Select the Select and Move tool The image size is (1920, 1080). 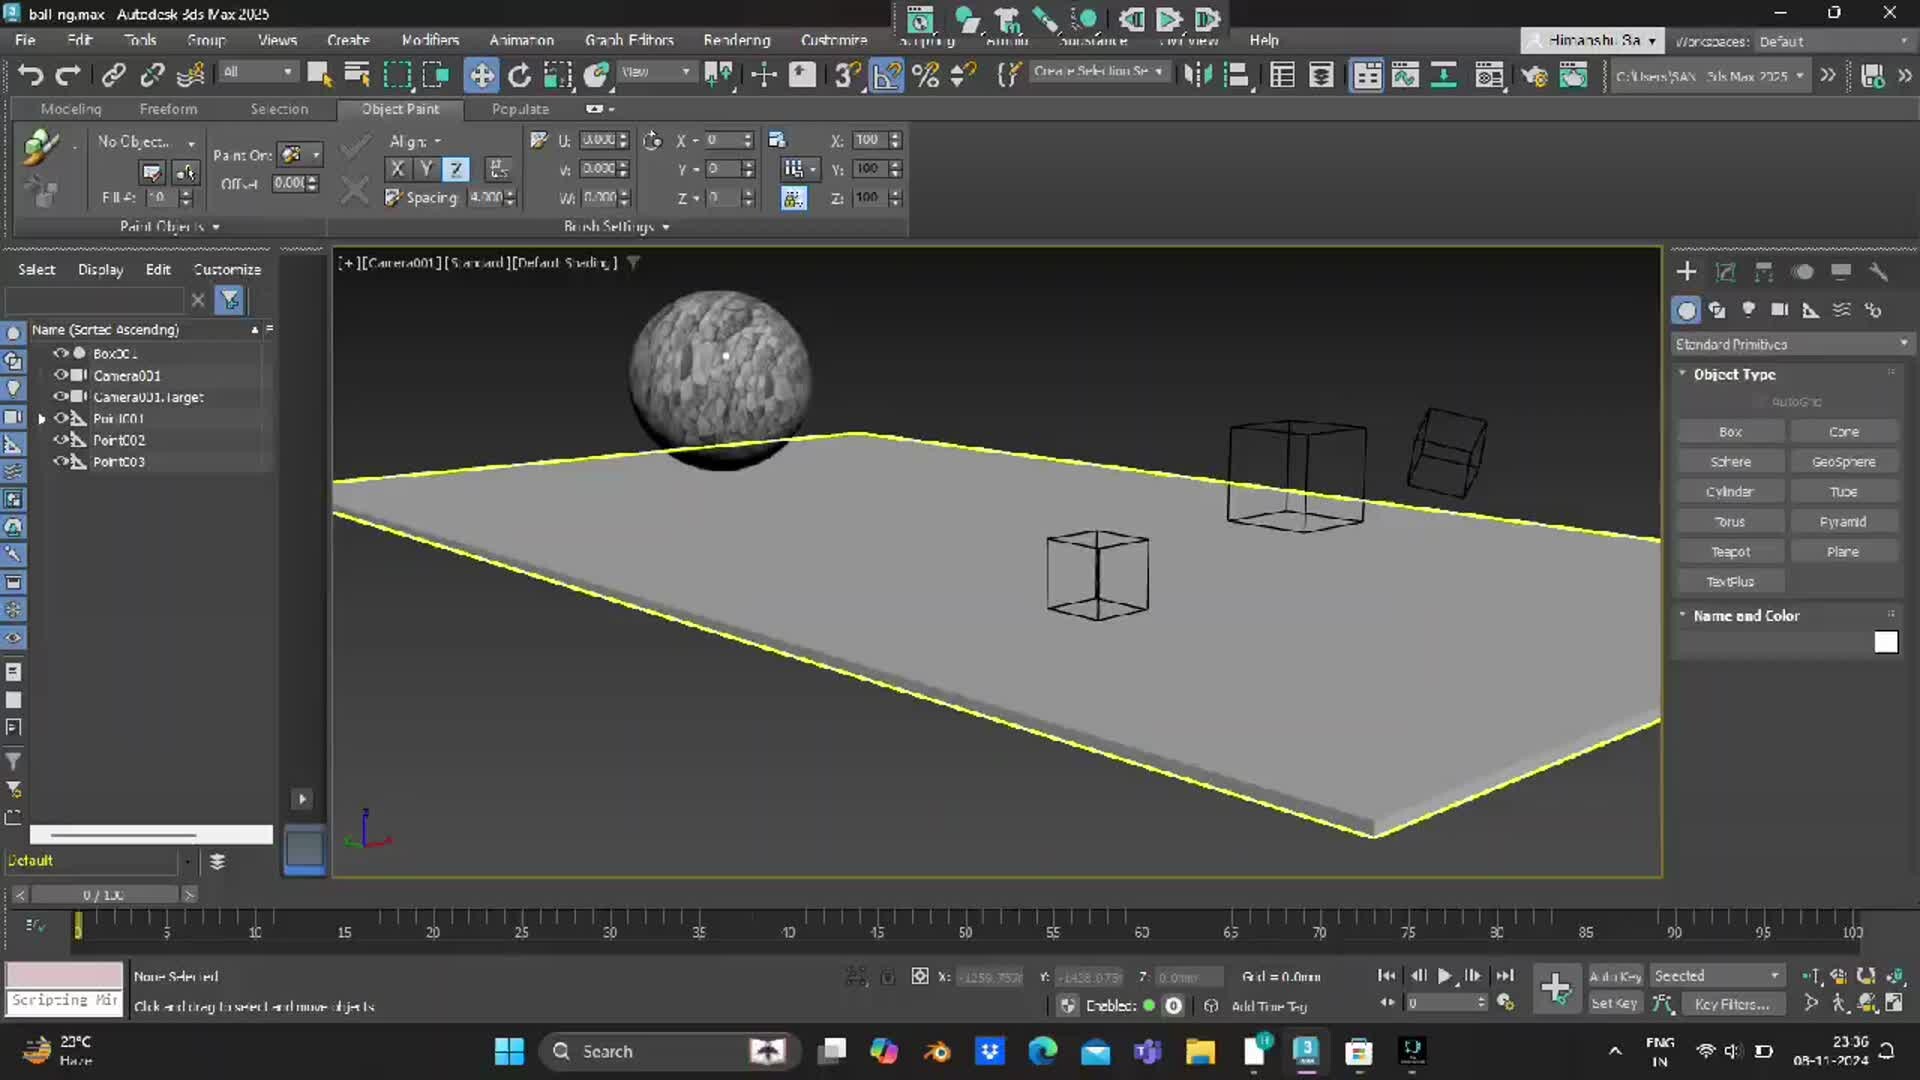point(481,75)
